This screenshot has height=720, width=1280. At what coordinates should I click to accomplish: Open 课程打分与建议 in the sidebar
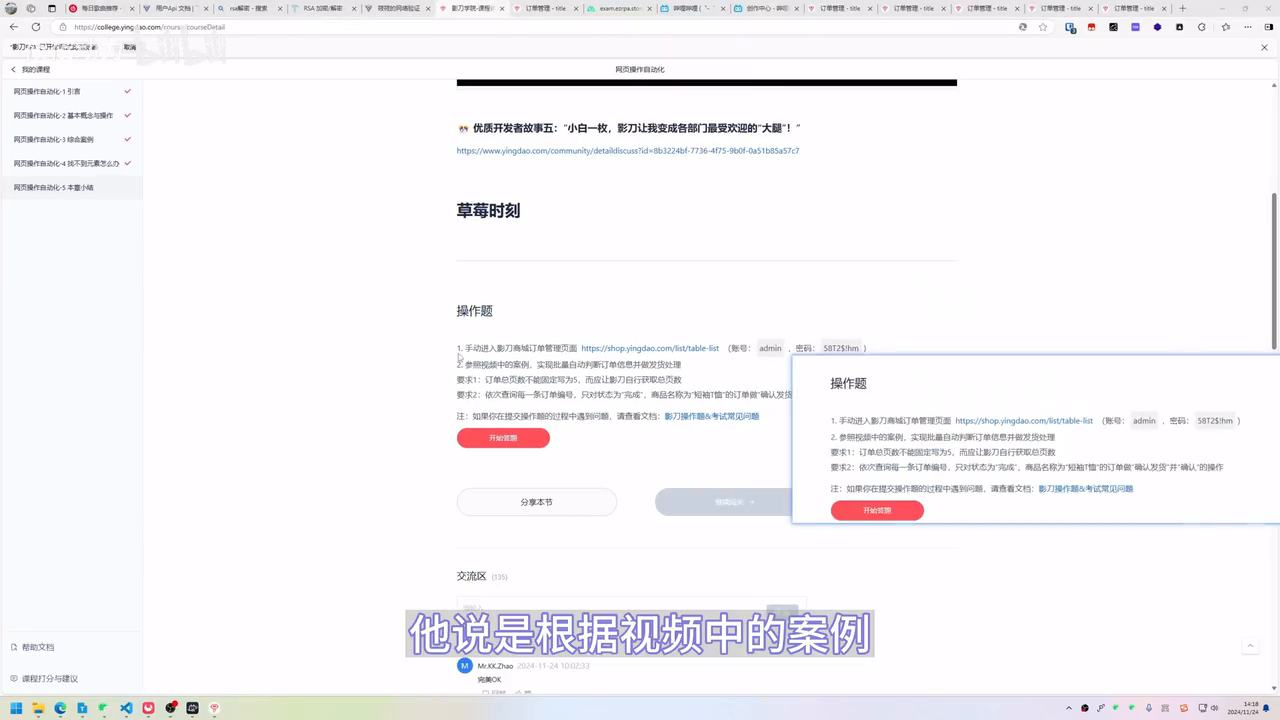coord(50,679)
